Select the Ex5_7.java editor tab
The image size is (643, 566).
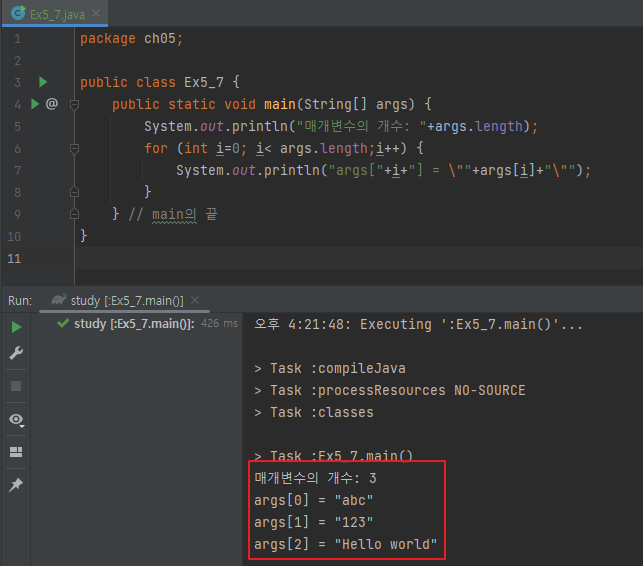click(55, 14)
